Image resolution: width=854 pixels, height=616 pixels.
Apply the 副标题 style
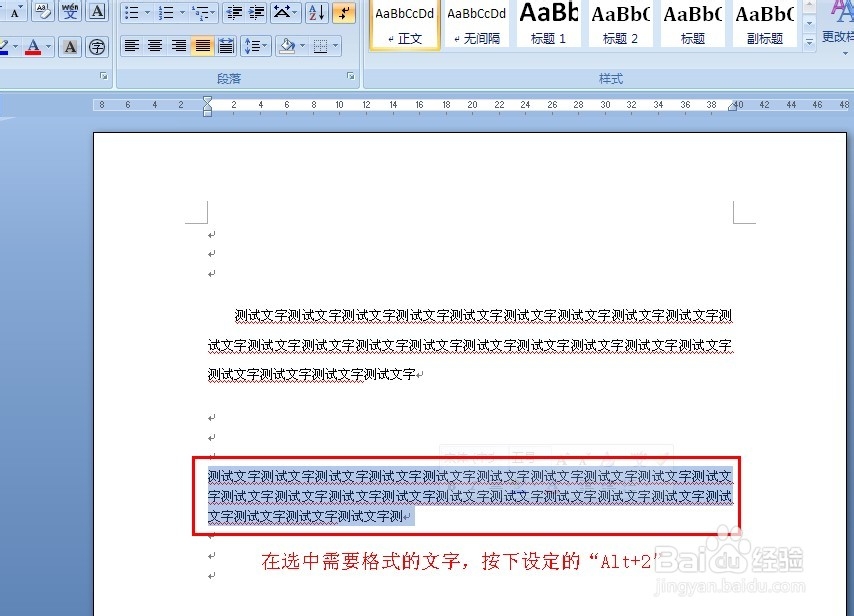click(x=765, y=25)
